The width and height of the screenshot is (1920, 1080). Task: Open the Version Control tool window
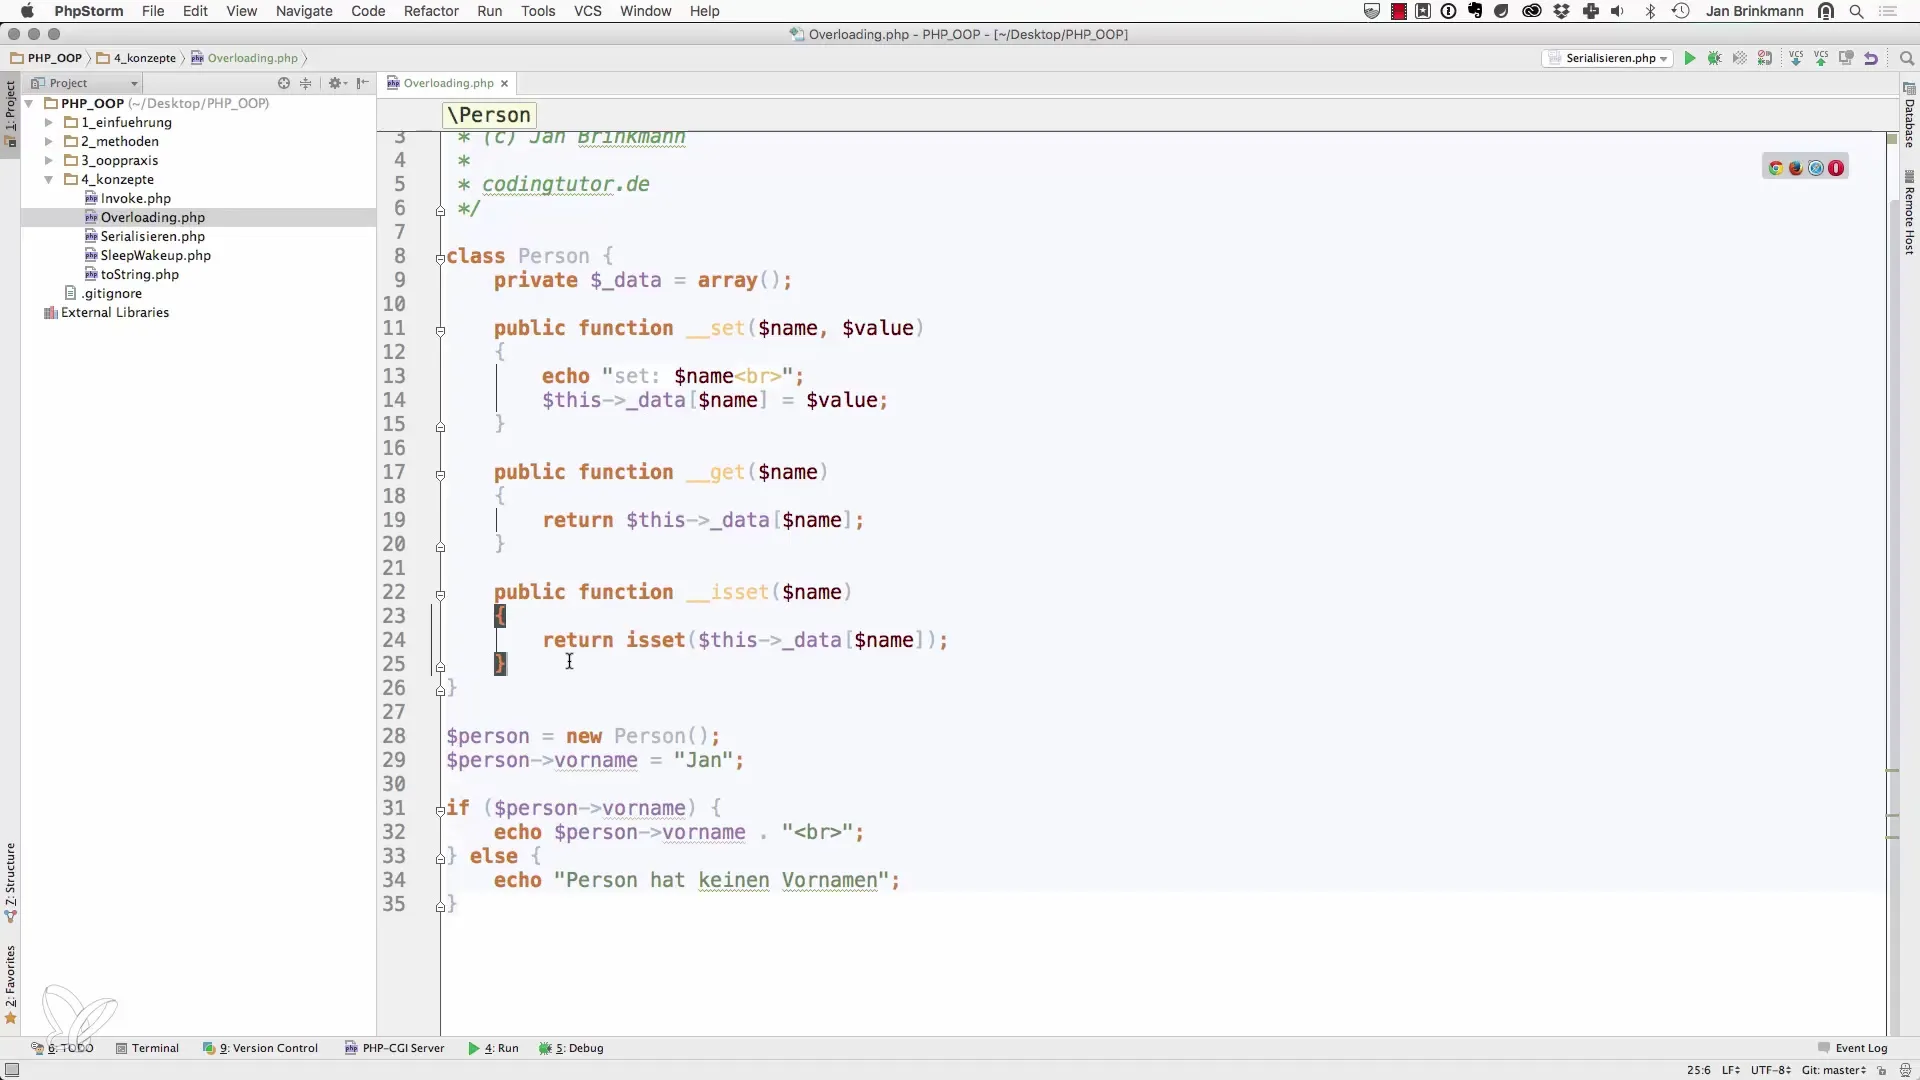click(260, 1048)
